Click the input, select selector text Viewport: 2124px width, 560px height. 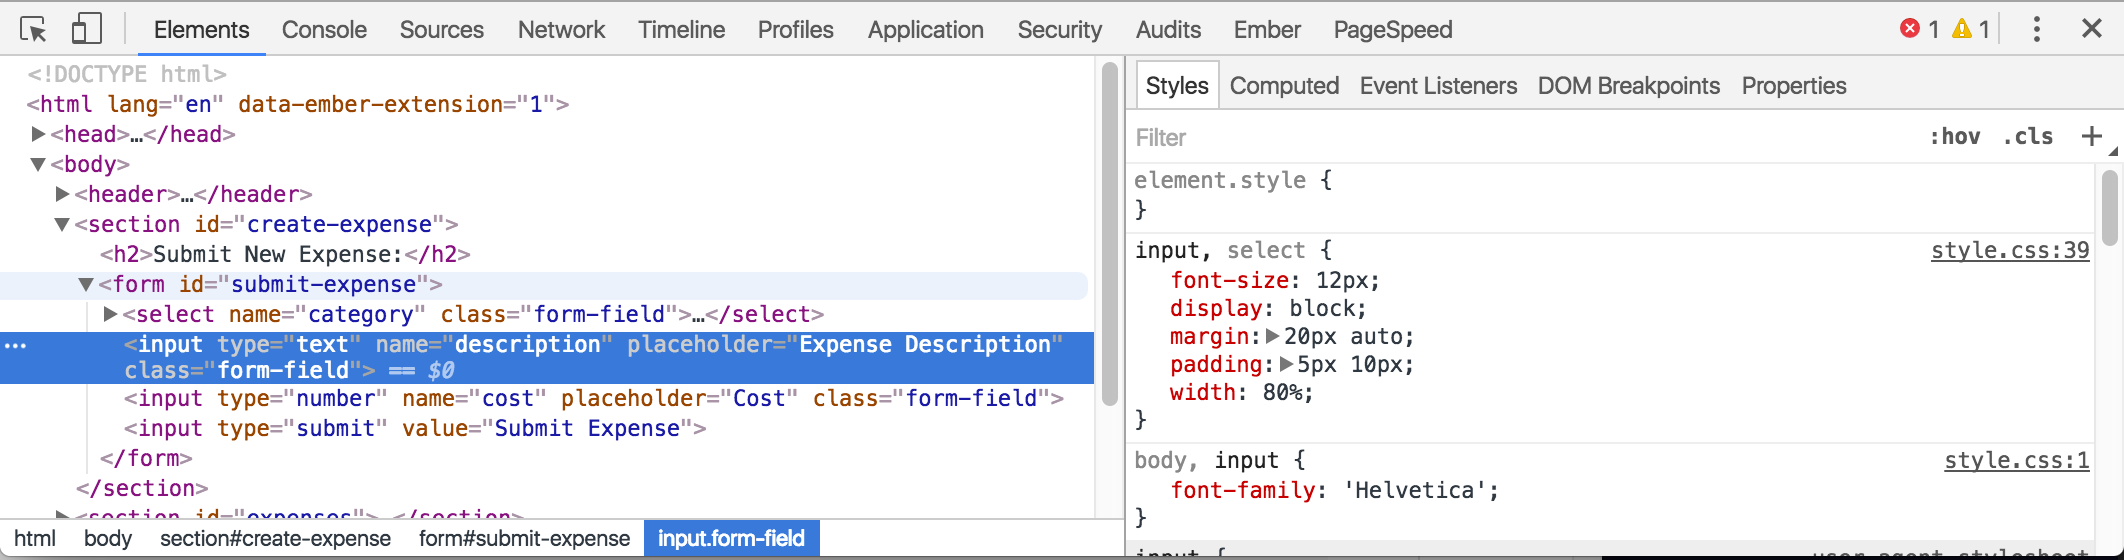click(1220, 250)
